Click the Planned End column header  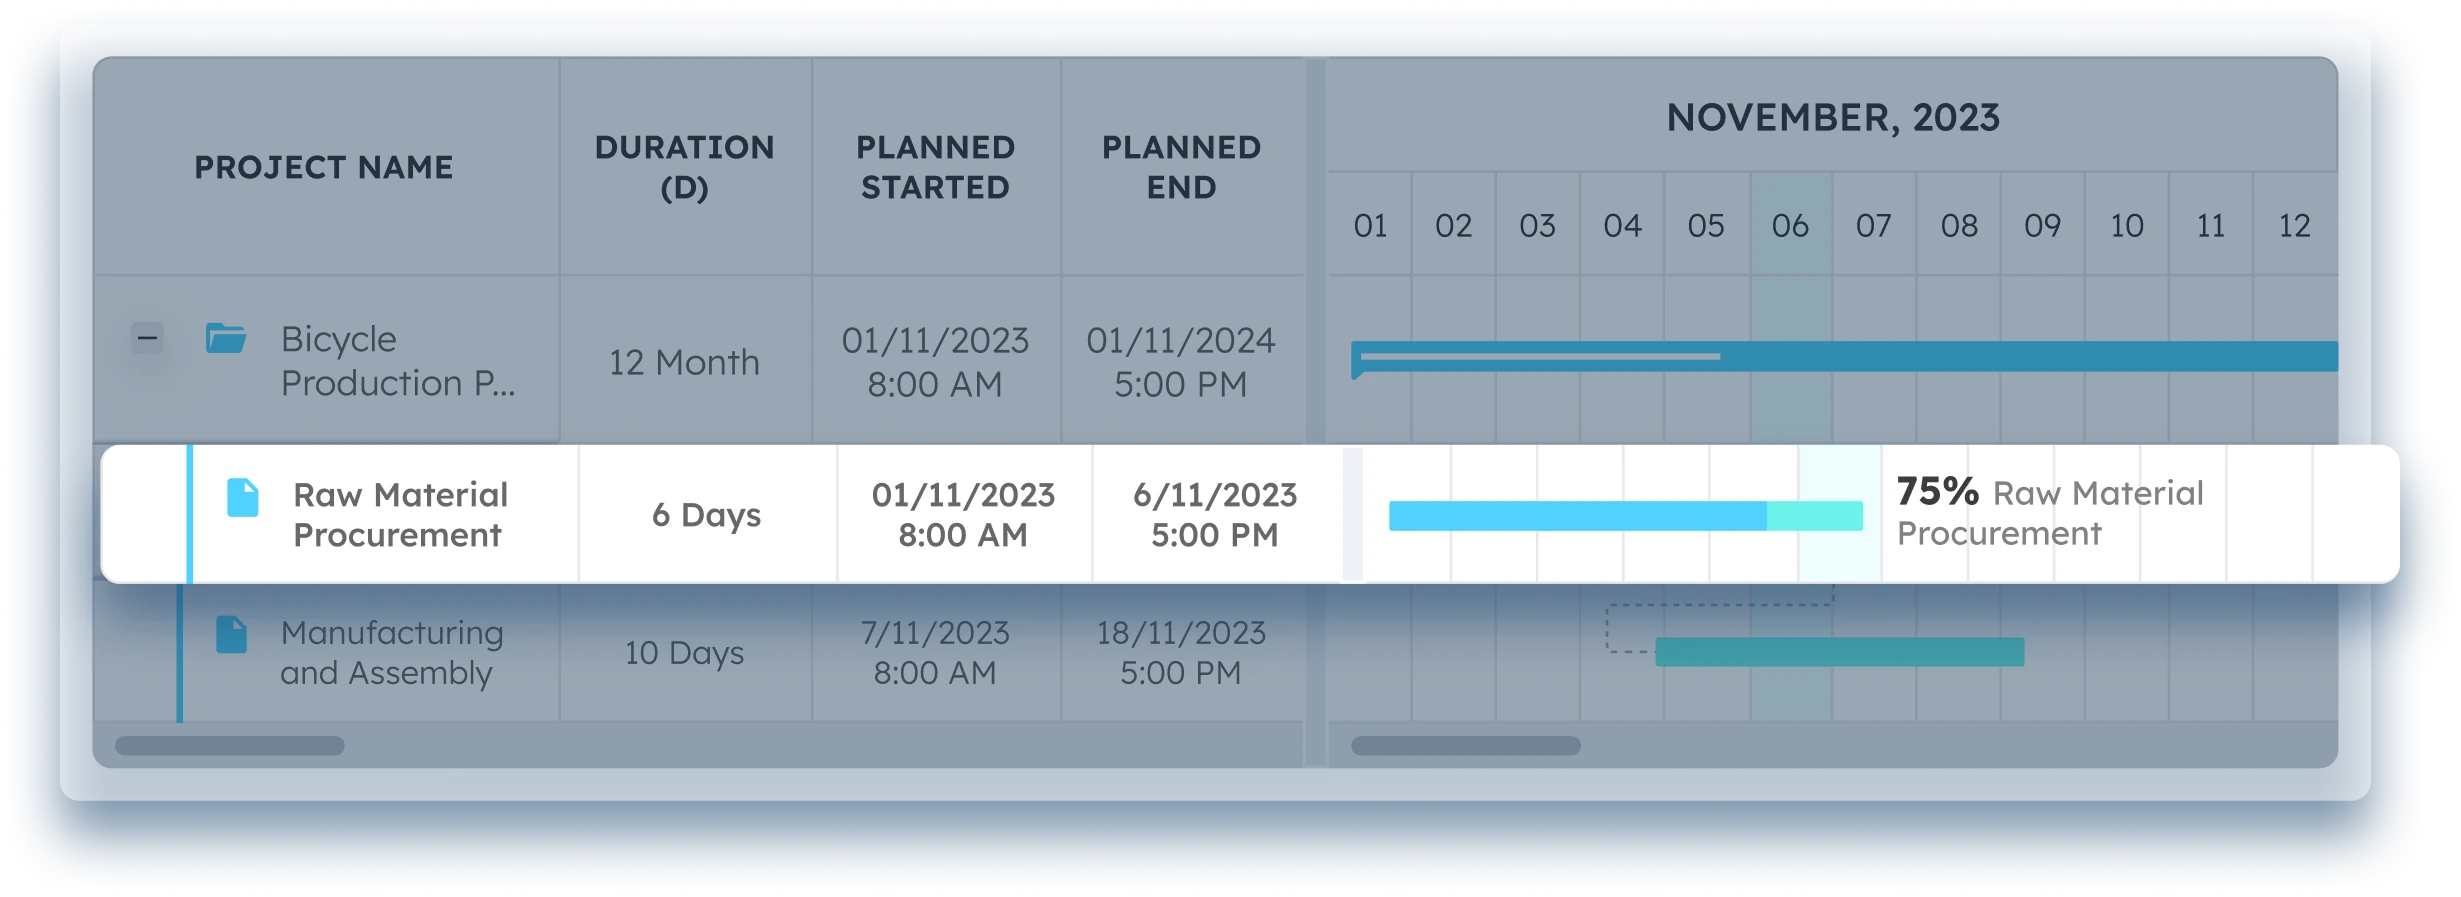pyautogui.click(x=1181, y=167)
